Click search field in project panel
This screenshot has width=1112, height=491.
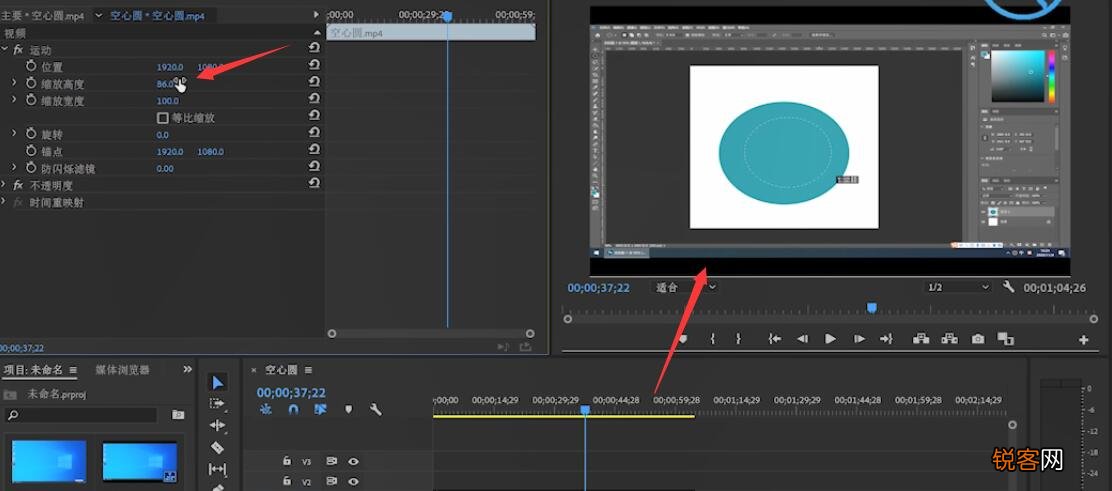[80, 415]
